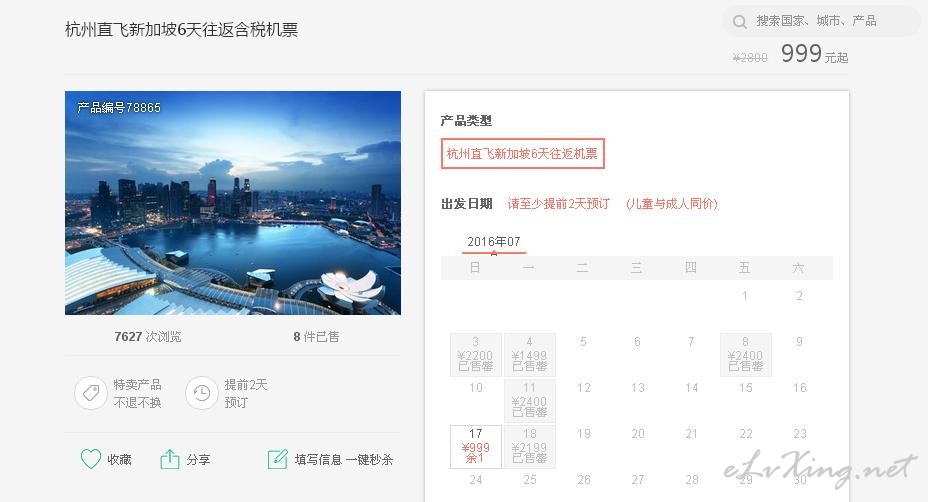The height and width of the screenshot is (502, 928).
Task: Click calendar date 10
Action: 476,388
